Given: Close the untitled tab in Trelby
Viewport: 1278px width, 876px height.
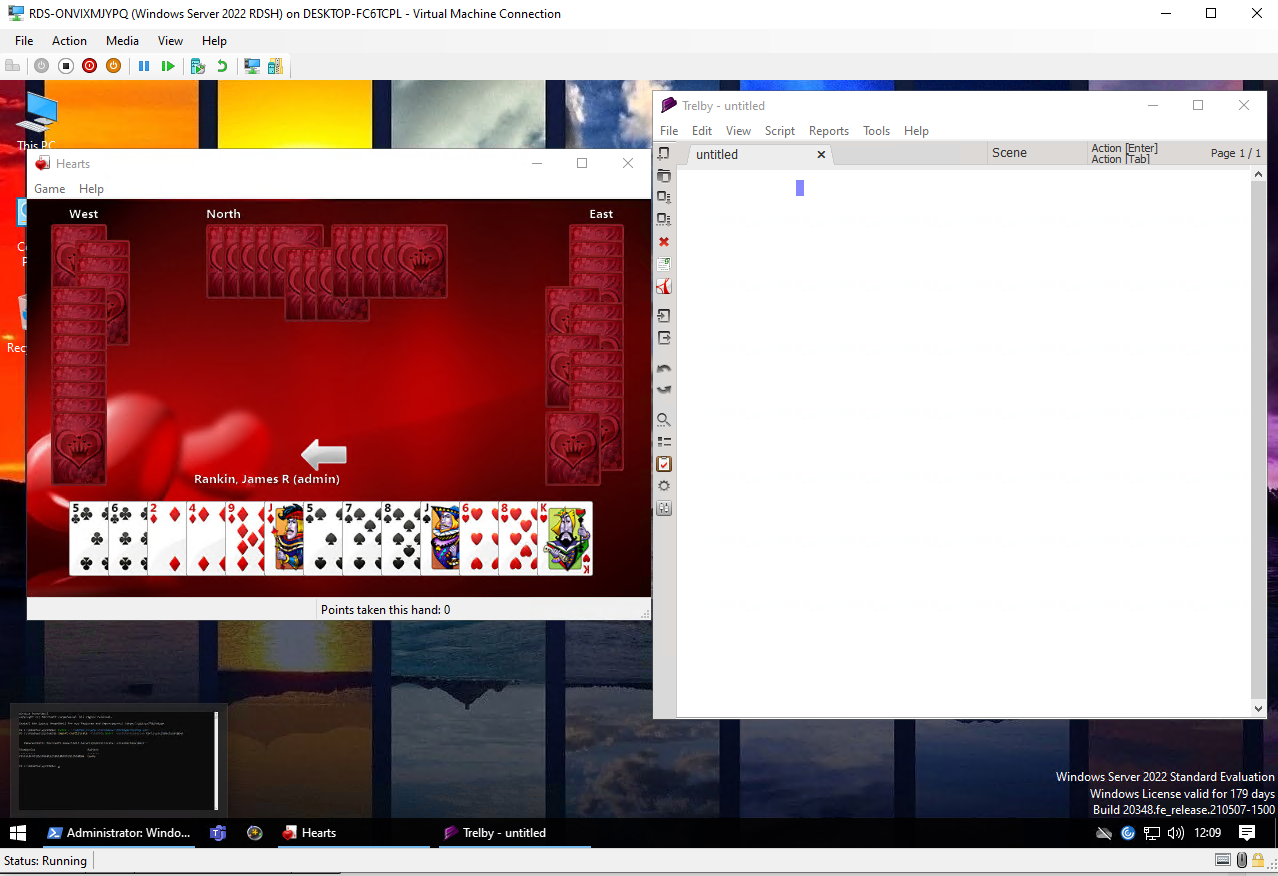Looking at the screenshot, I should (821, 155).
